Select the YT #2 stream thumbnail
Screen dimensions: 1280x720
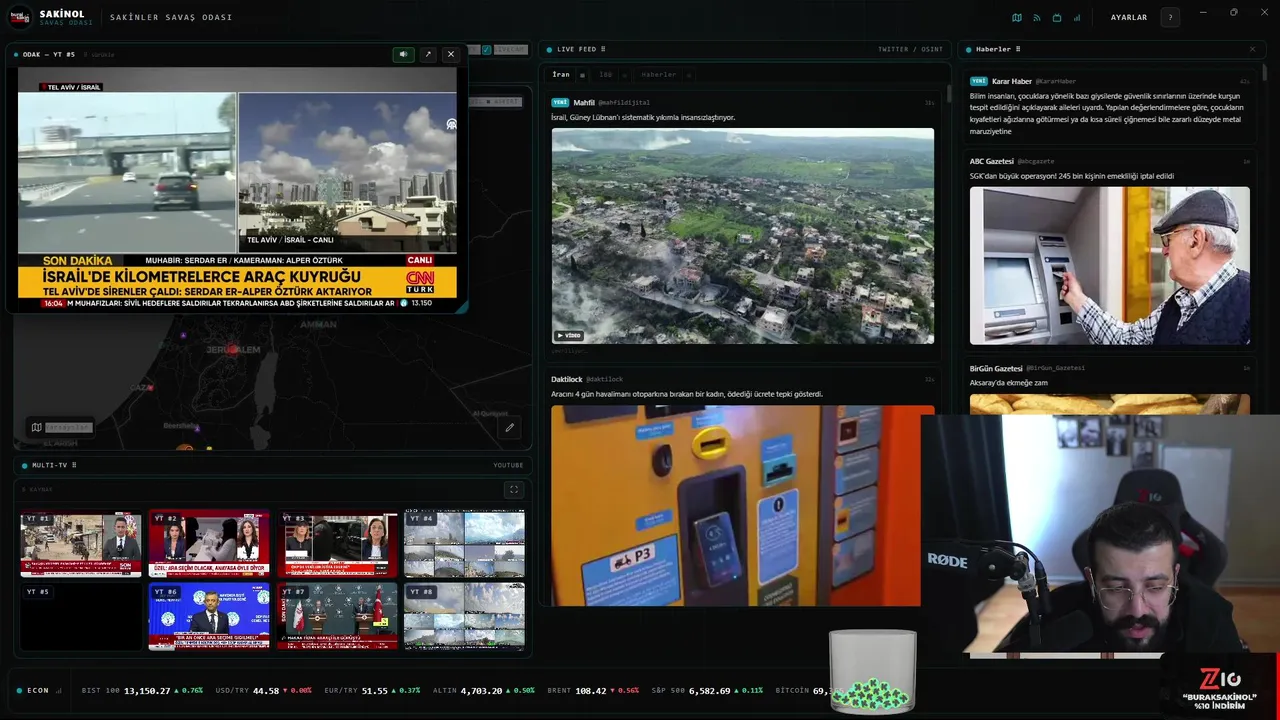pyautogui.click(x=209, y=543)
